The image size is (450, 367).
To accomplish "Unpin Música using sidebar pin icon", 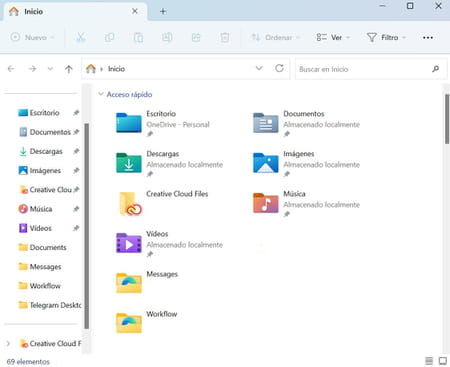I will click(76, 209).
